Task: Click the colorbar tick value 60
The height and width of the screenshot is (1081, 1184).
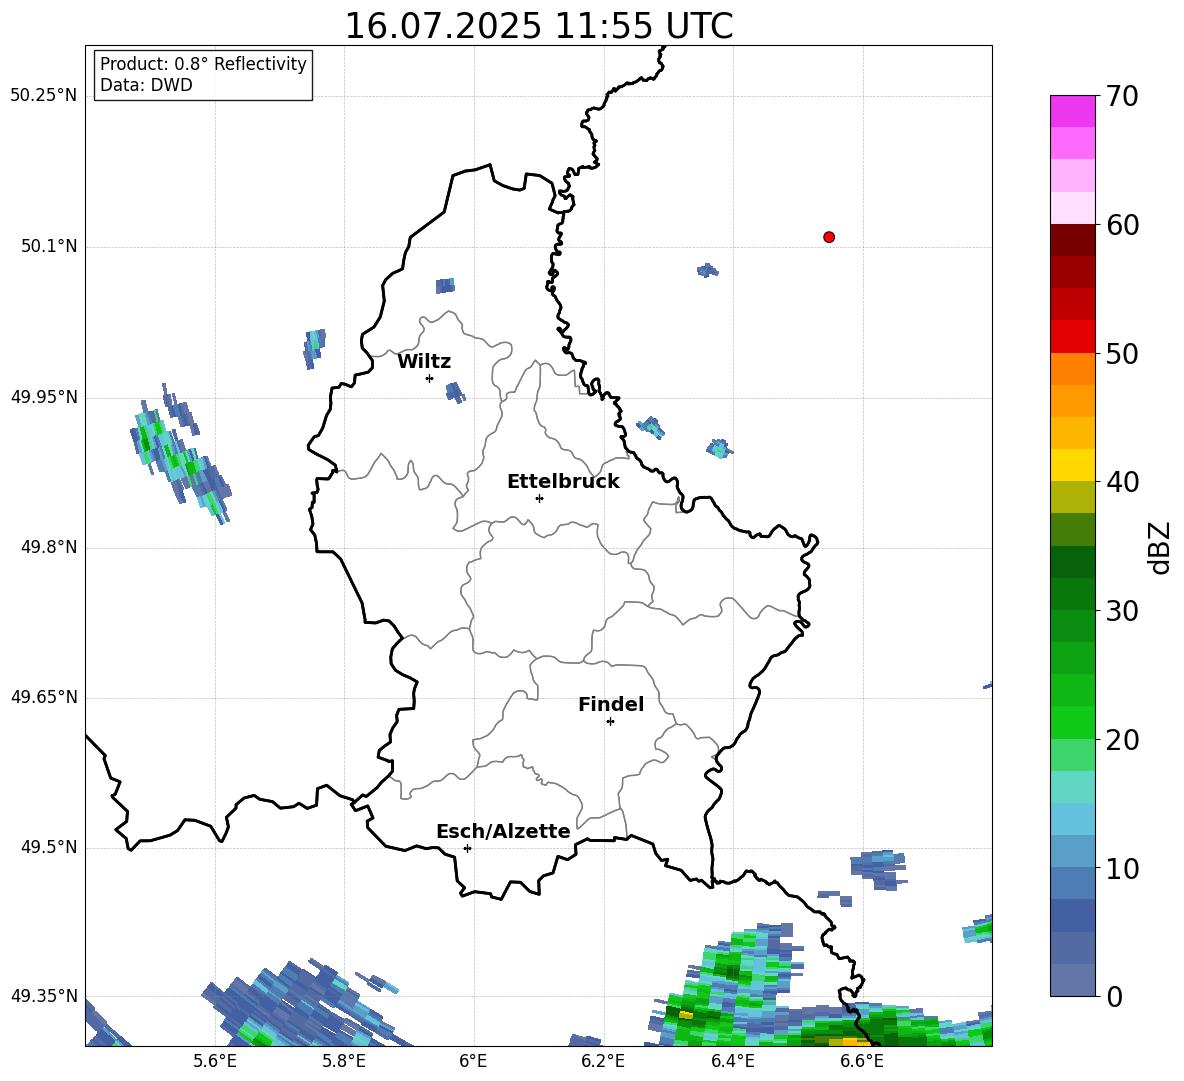Action: [x=1122, y=225]
